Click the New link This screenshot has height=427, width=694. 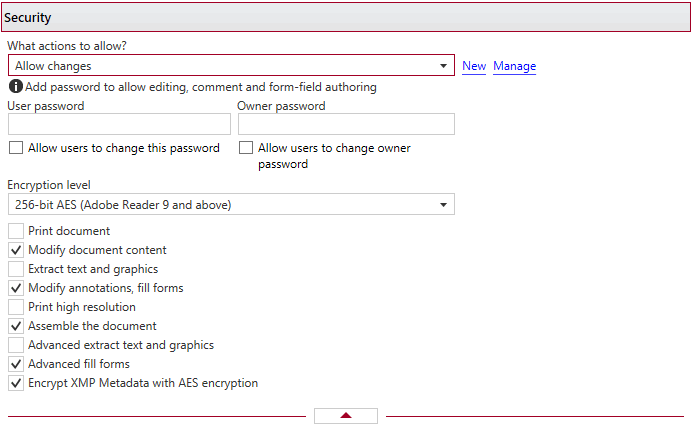[474, 66]
